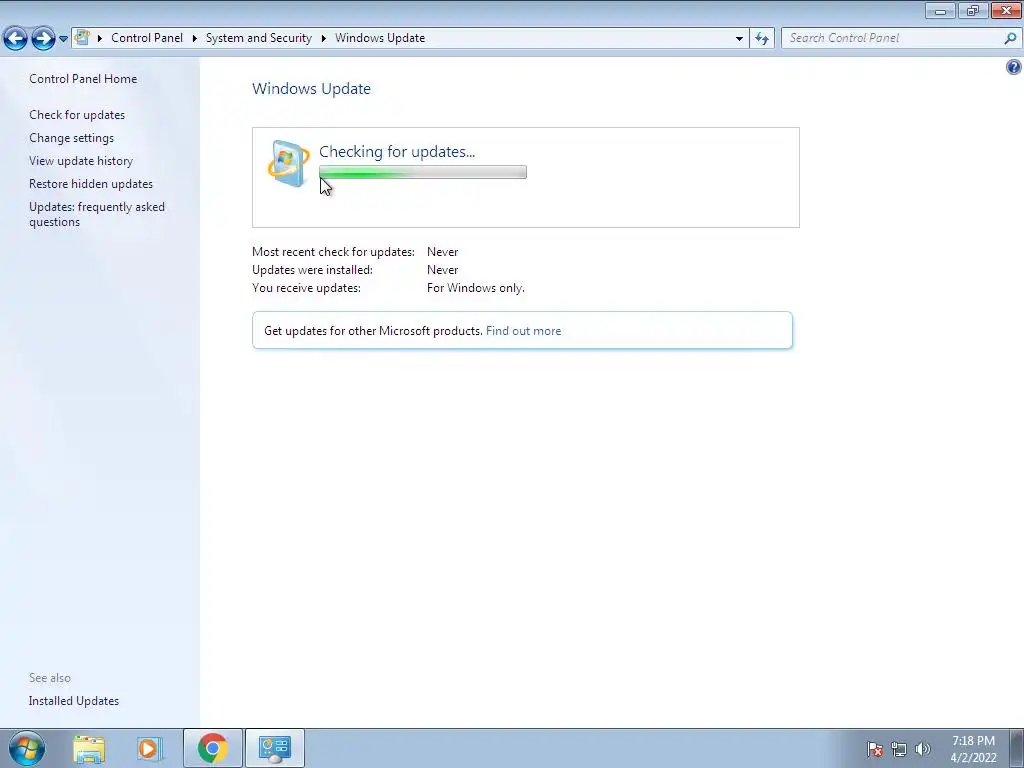Image resolution: width=1024 pixels, height=768 pixels.
Task: Go to Control Panel Home
Action: point(83,79)
